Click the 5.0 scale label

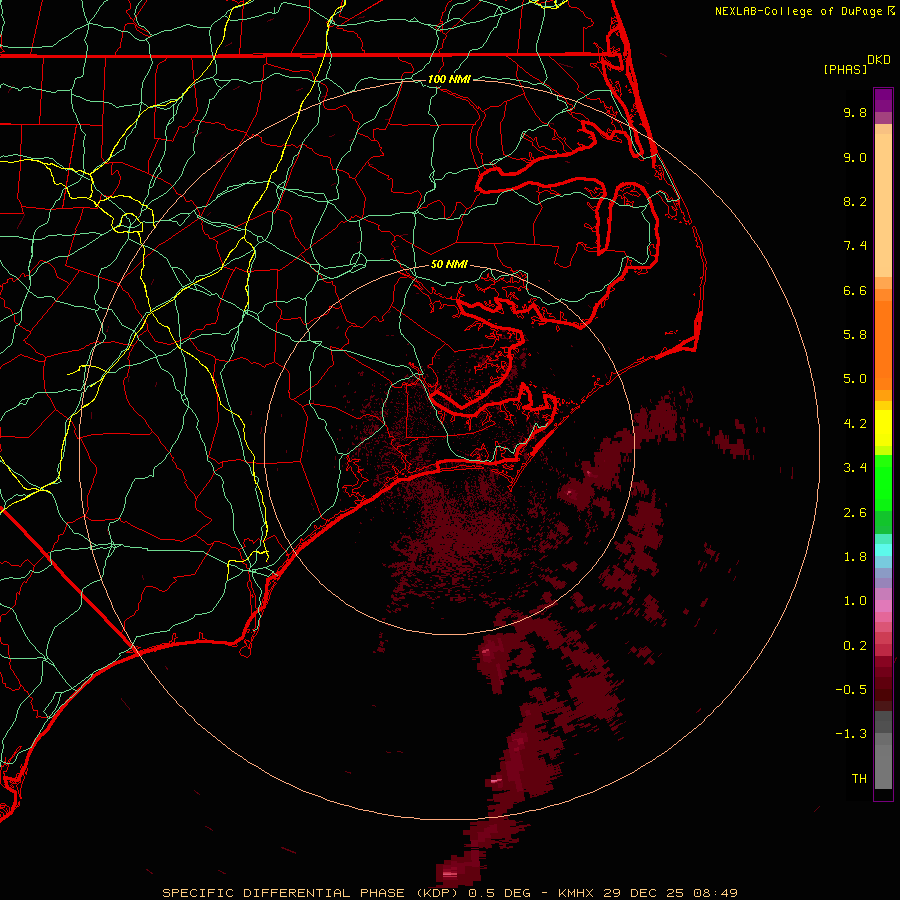(x=855, y=379)
